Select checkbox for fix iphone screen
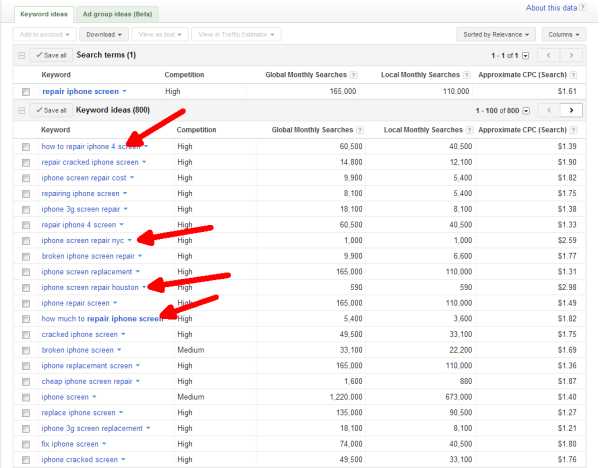The image size is (600, 468). pos(26,444)
